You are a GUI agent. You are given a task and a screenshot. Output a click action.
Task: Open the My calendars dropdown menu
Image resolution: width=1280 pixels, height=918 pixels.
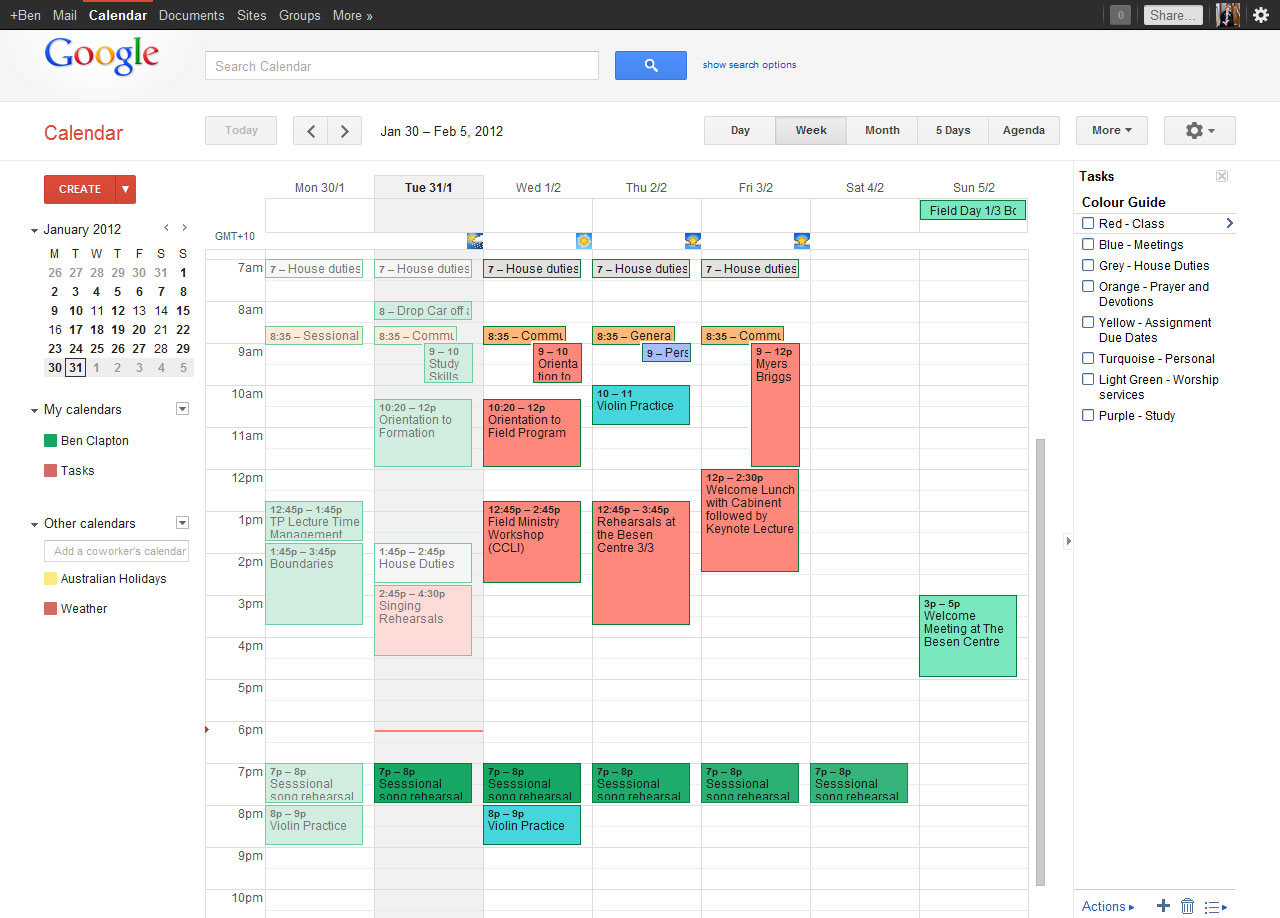[182, 409]
